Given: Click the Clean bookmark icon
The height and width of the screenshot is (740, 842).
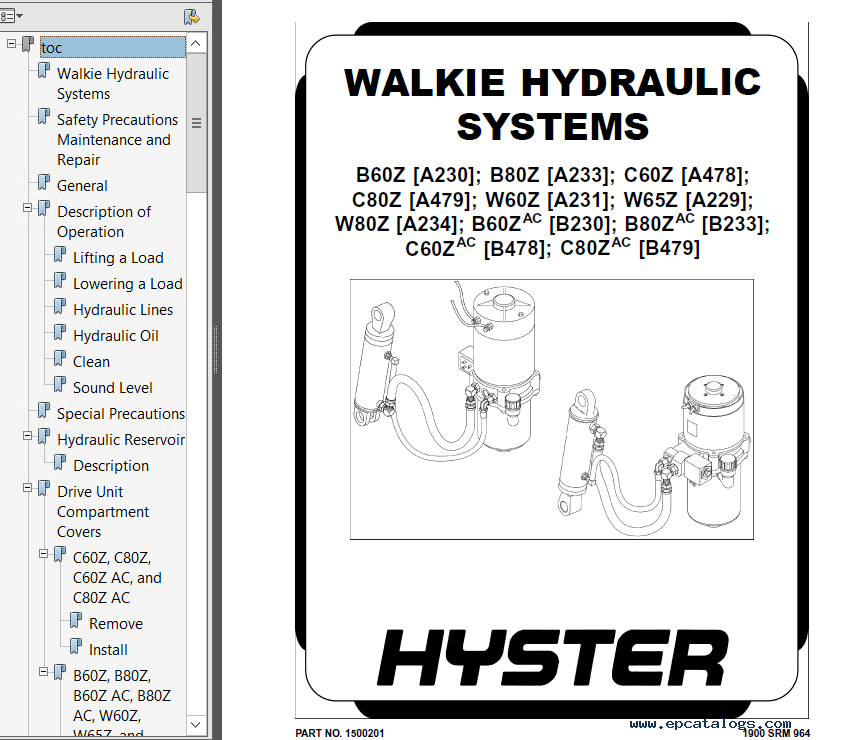Looking at the screenshot, I should coord(60,359).
